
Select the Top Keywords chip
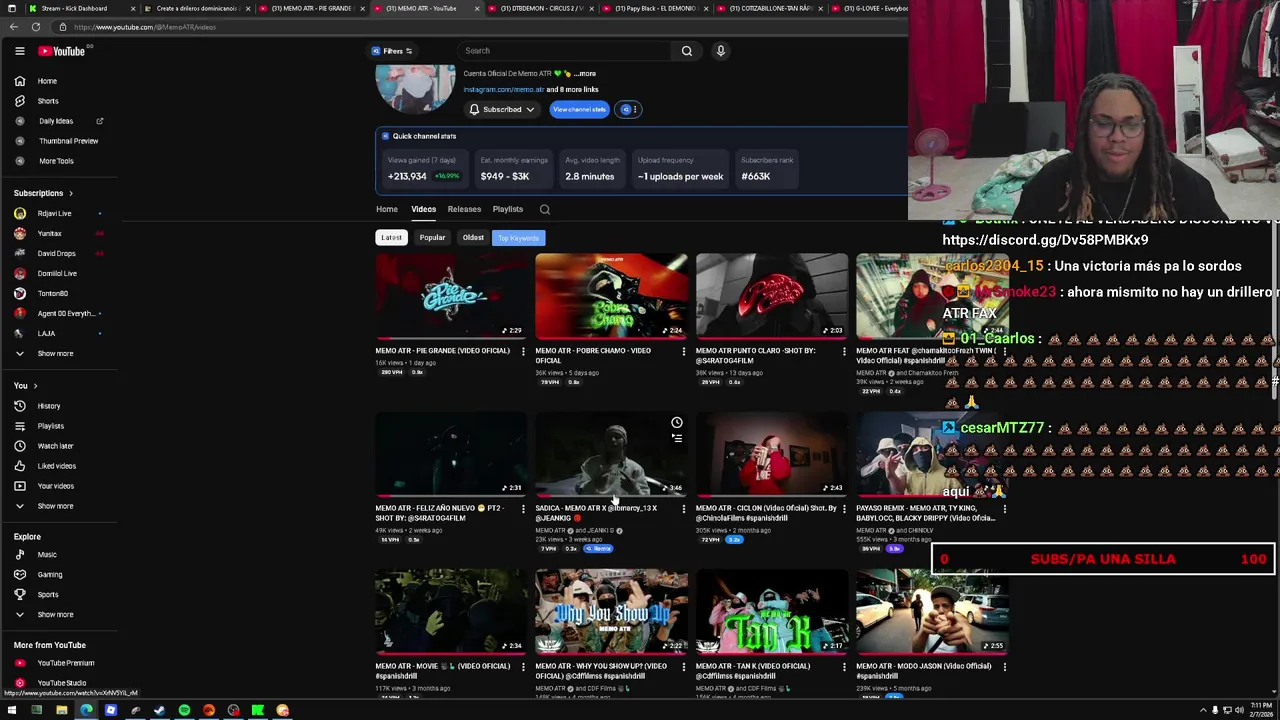518,238
